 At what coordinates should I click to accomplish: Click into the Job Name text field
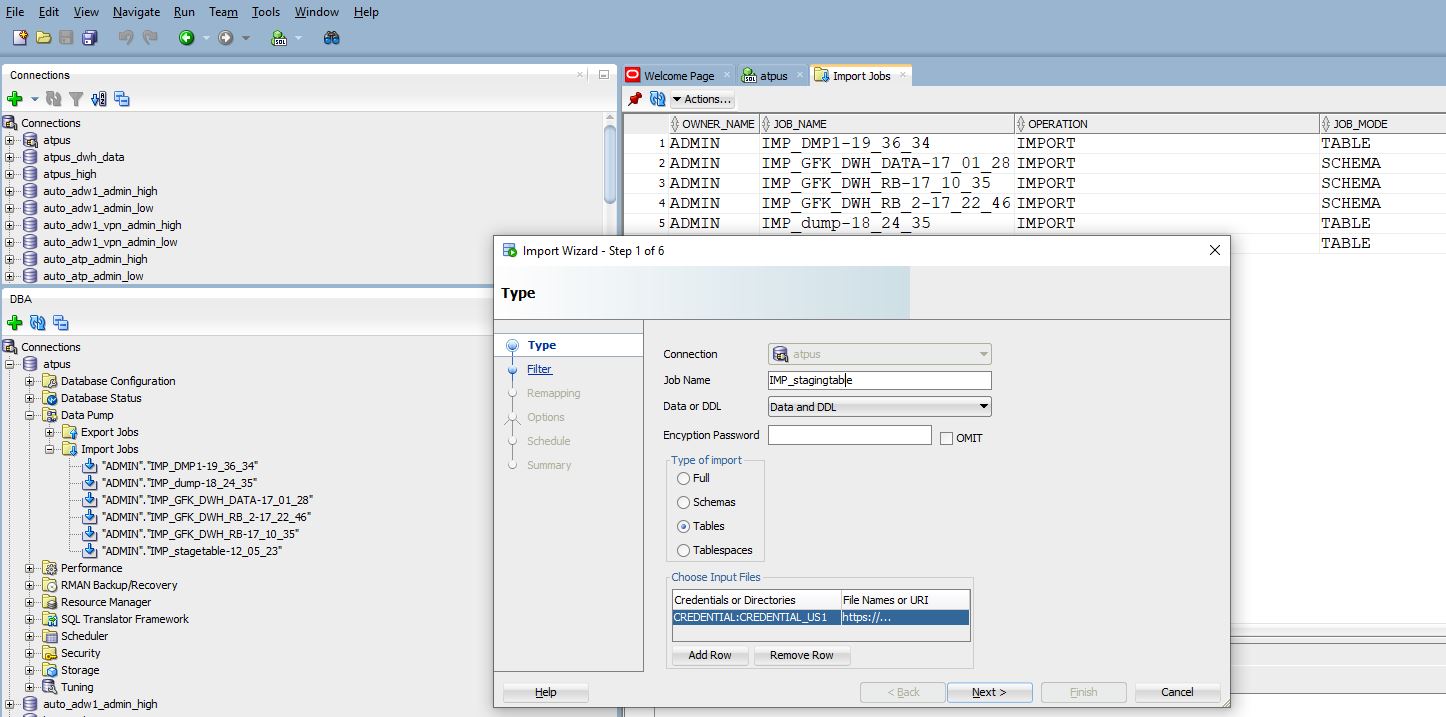tap(878, 380)
